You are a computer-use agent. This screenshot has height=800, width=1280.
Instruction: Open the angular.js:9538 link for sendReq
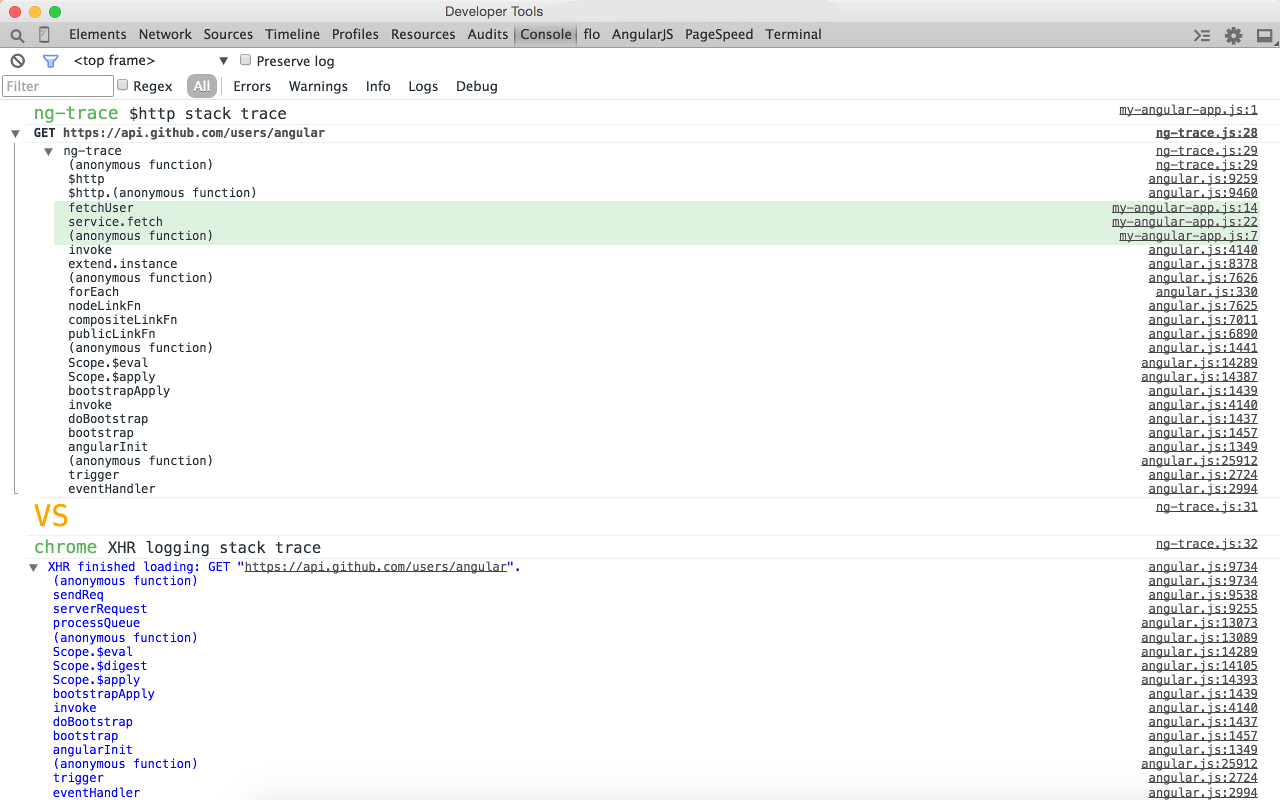tap(1203, 595)
